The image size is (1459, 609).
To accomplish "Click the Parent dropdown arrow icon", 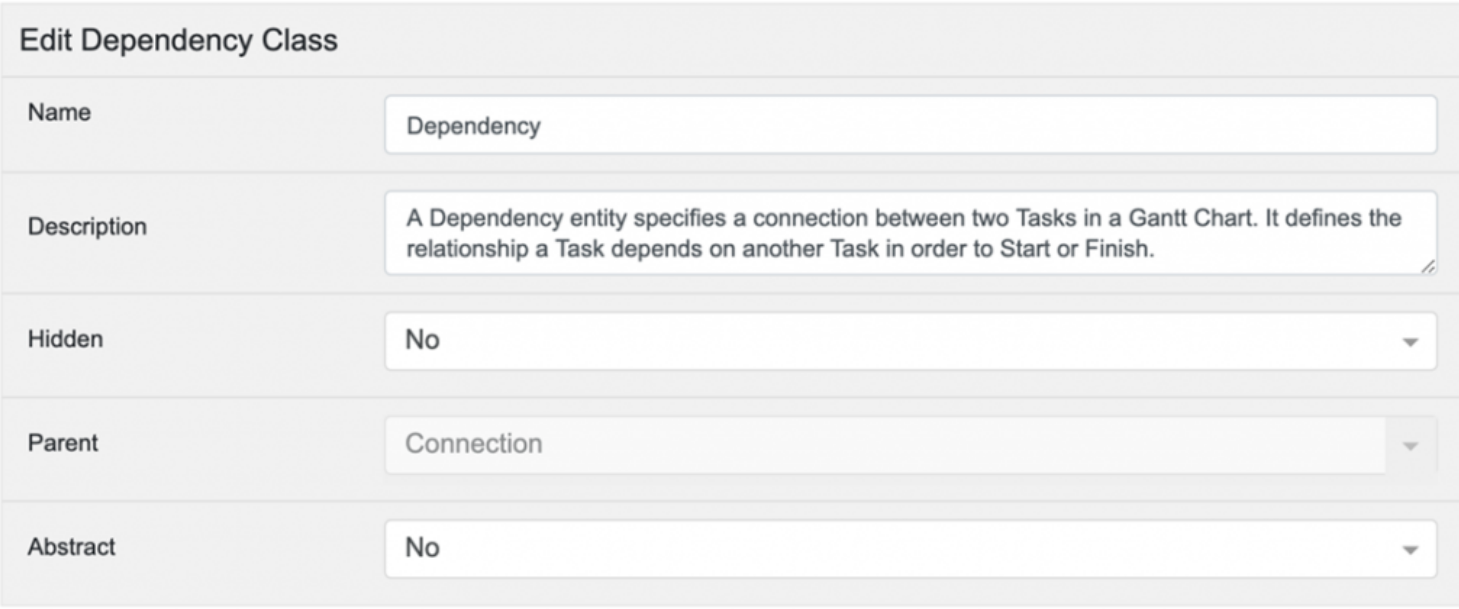I will point(1410,446).
